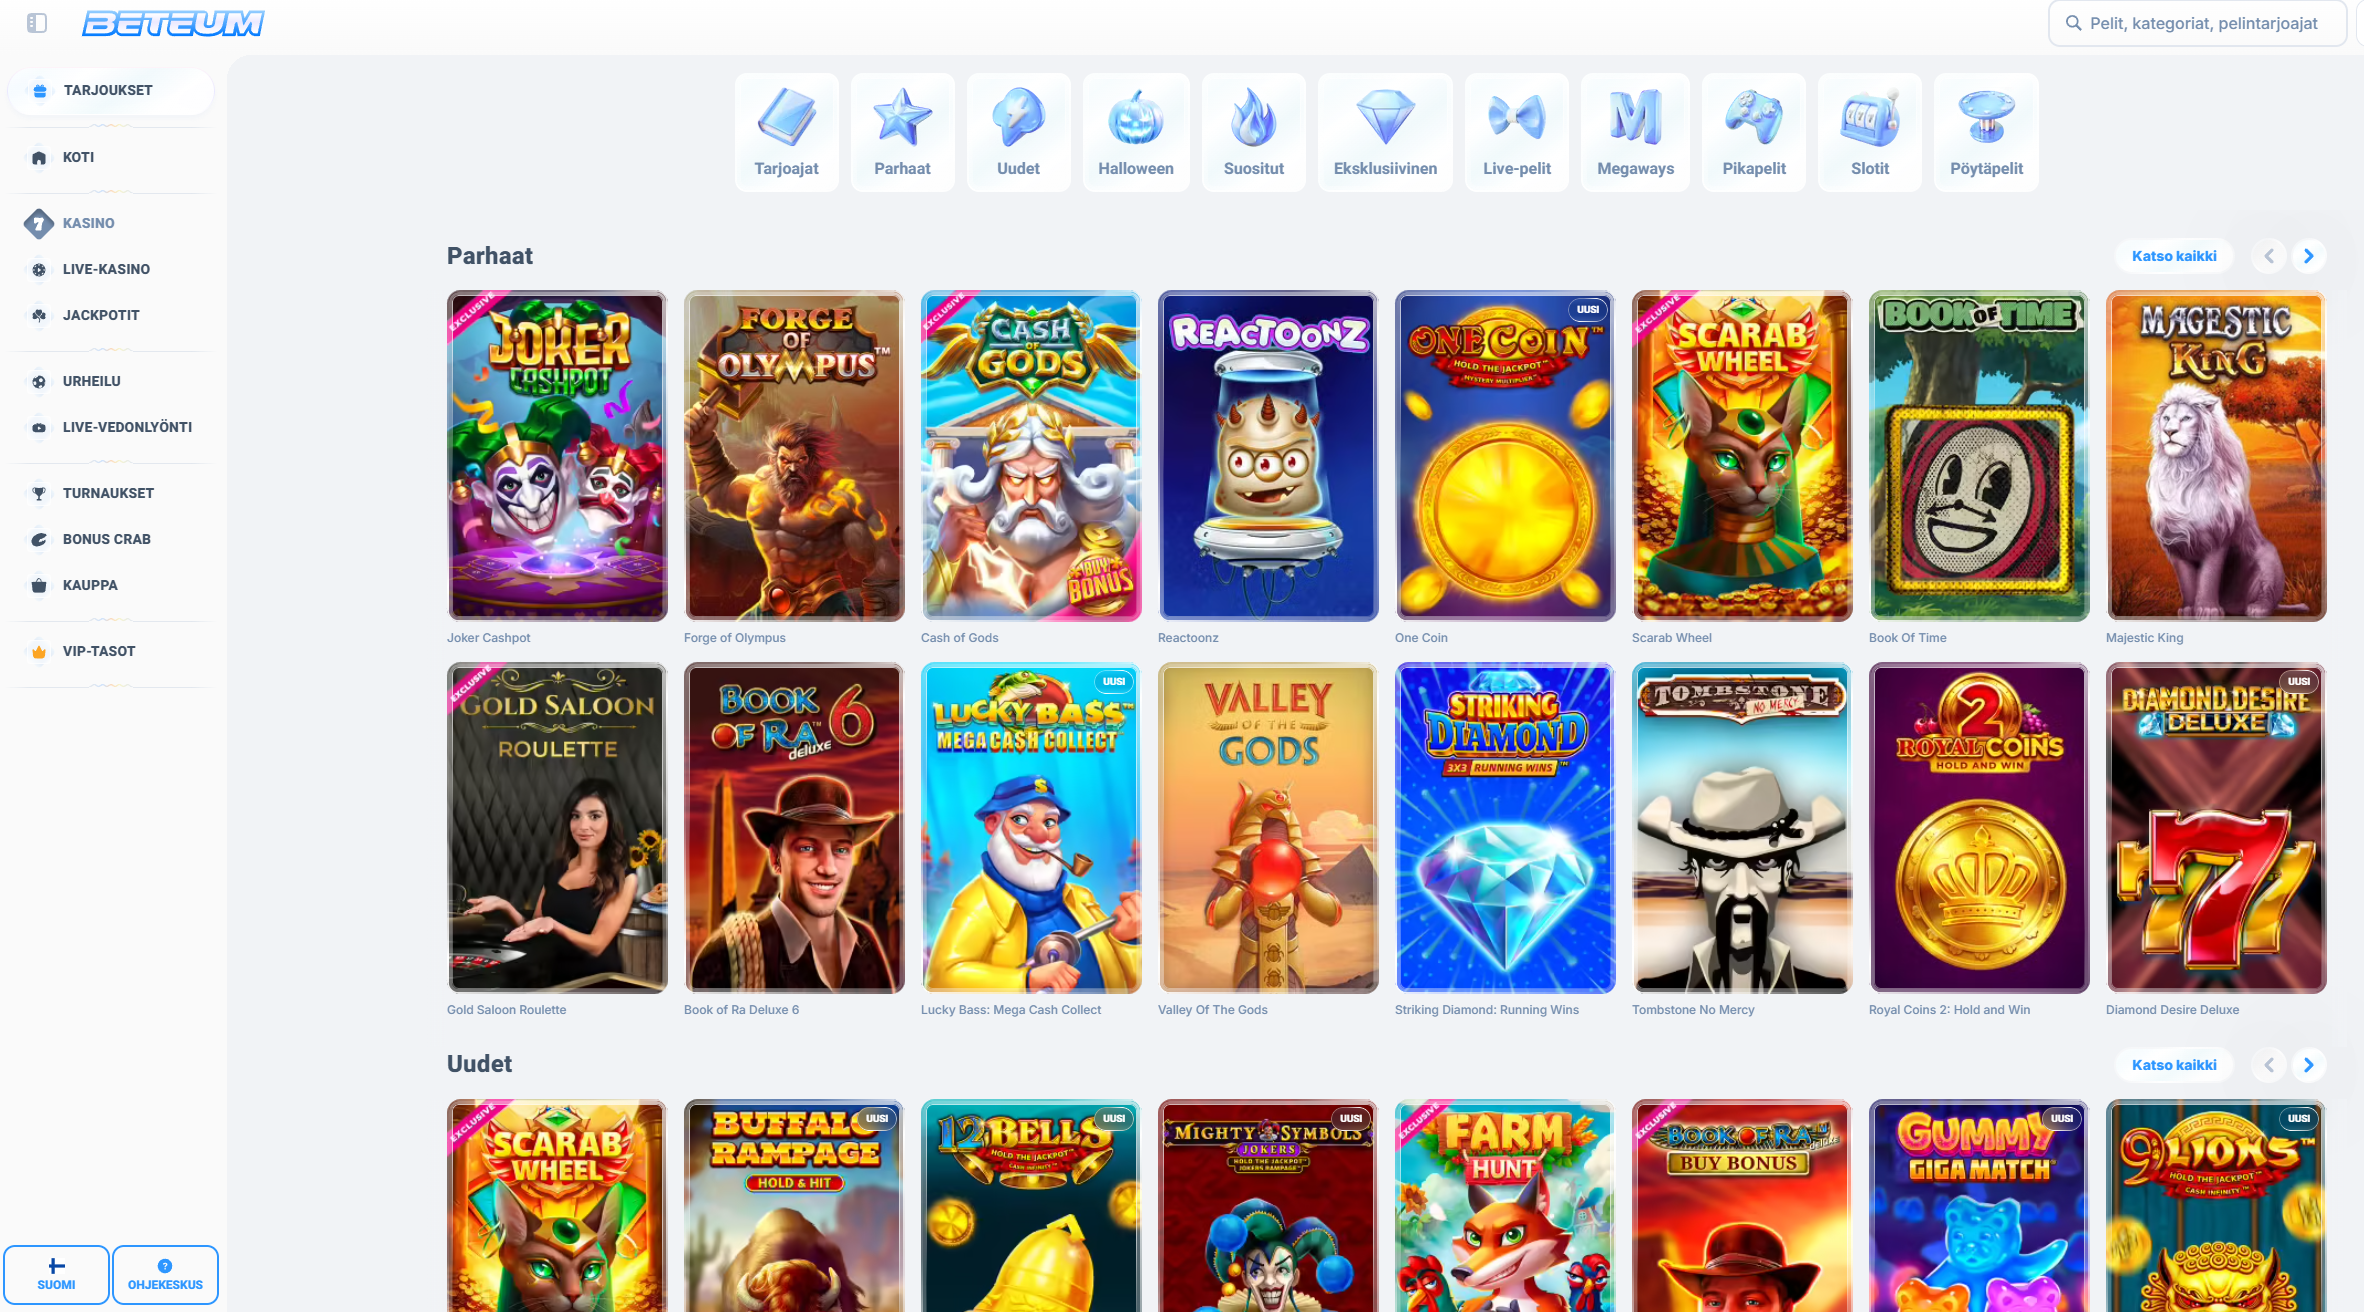Show previous games in Parhaat carousel
The image size is (2364, 1312).
[x=2269, y=256]
